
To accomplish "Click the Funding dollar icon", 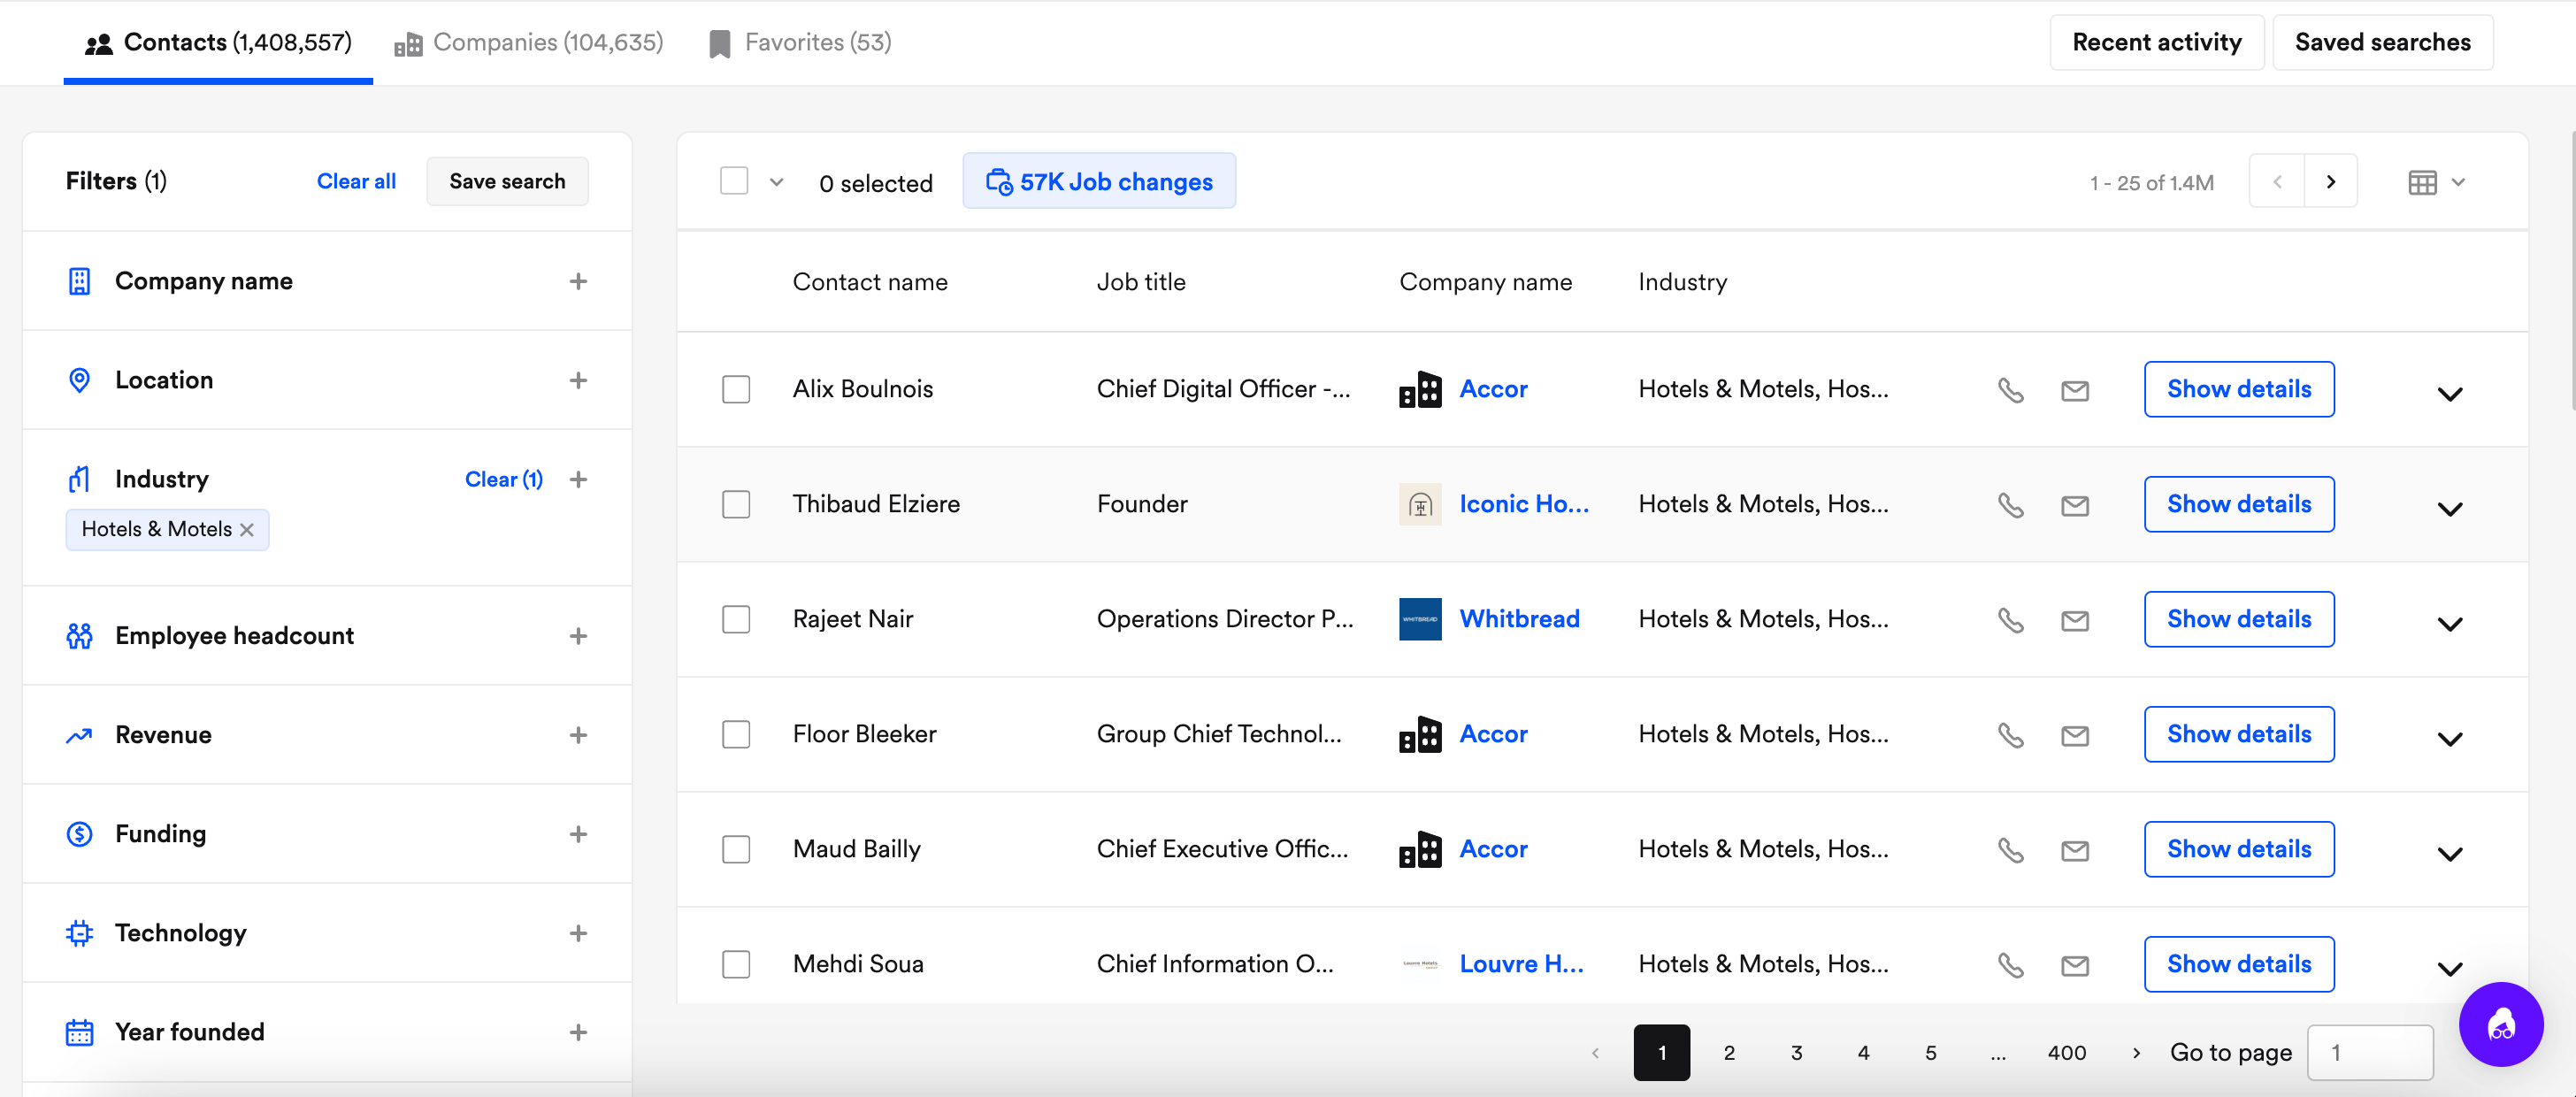I will coord(79,833).
